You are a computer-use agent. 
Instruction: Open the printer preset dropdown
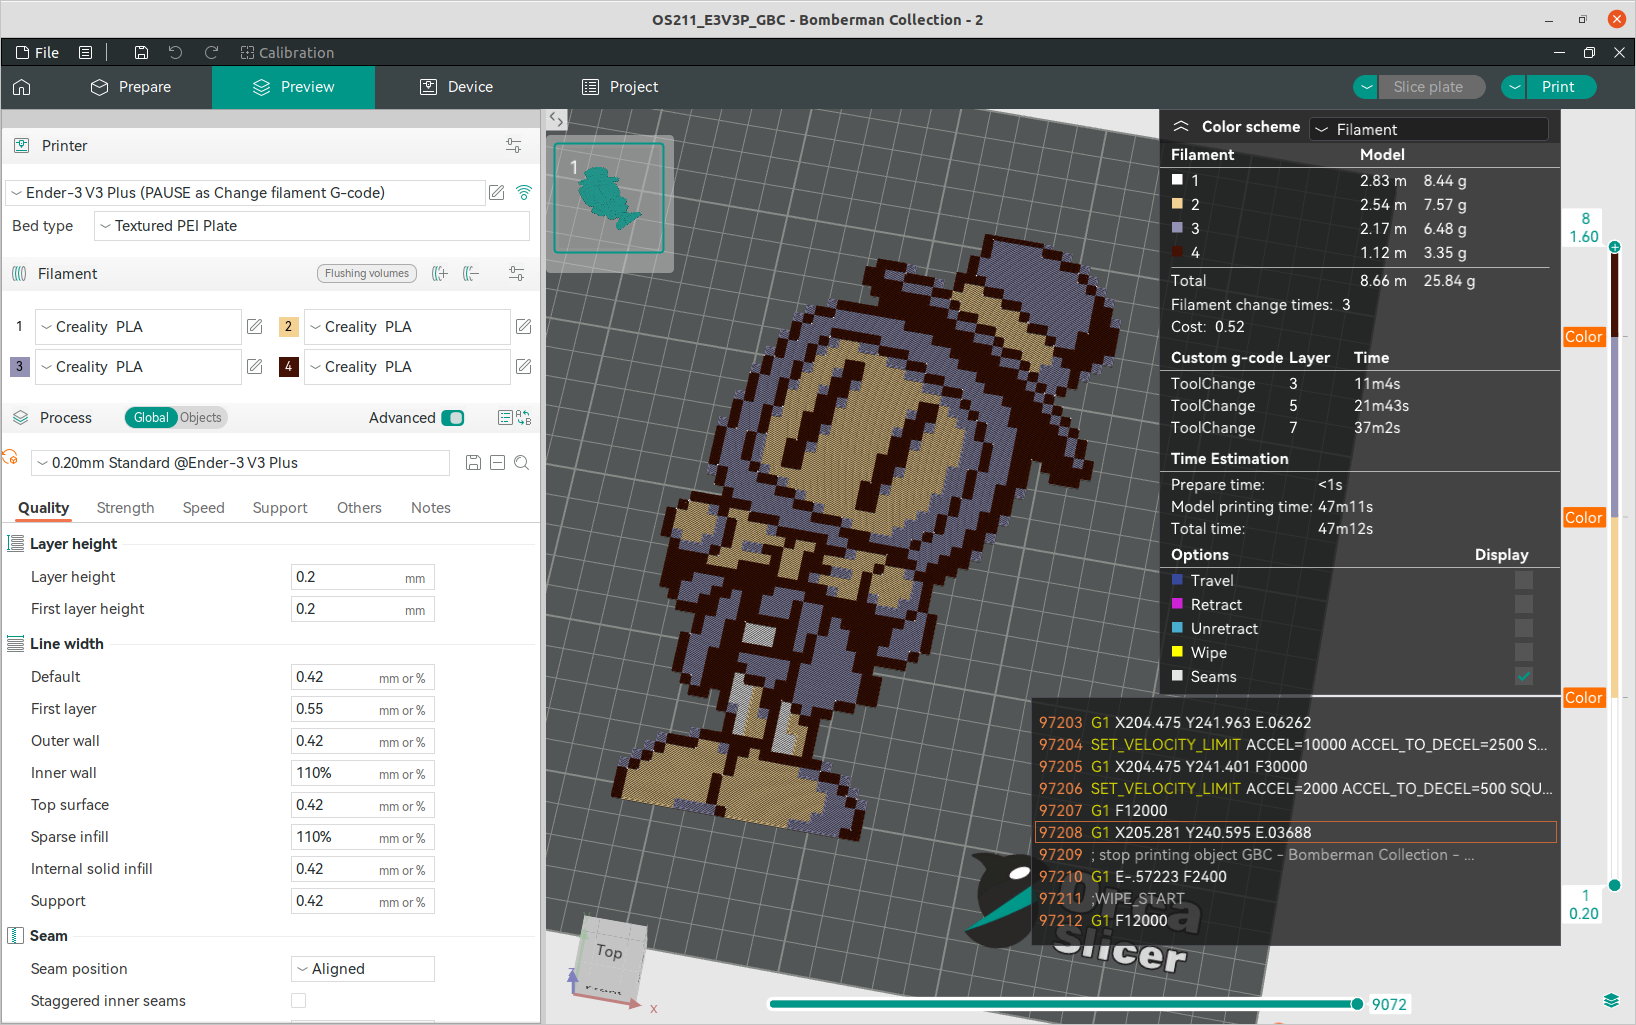point(245,192)
